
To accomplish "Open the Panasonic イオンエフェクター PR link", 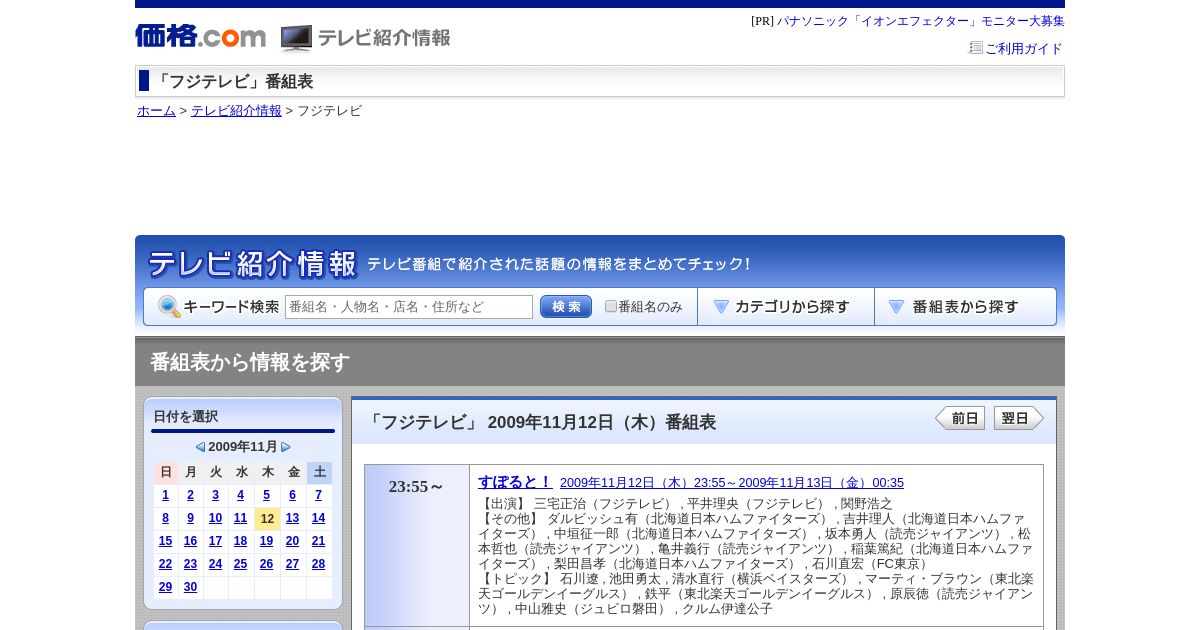I will pos(921,21).
